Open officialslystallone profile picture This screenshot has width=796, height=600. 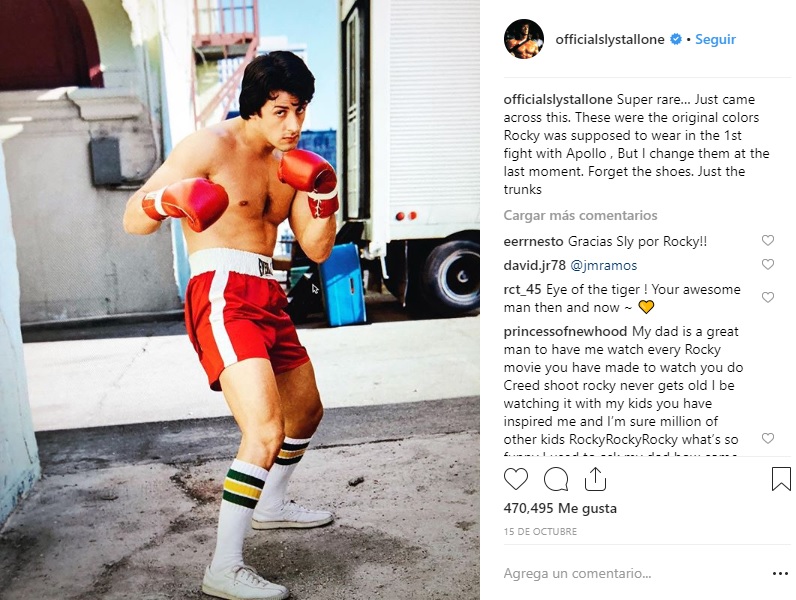[x=524, y=39]
